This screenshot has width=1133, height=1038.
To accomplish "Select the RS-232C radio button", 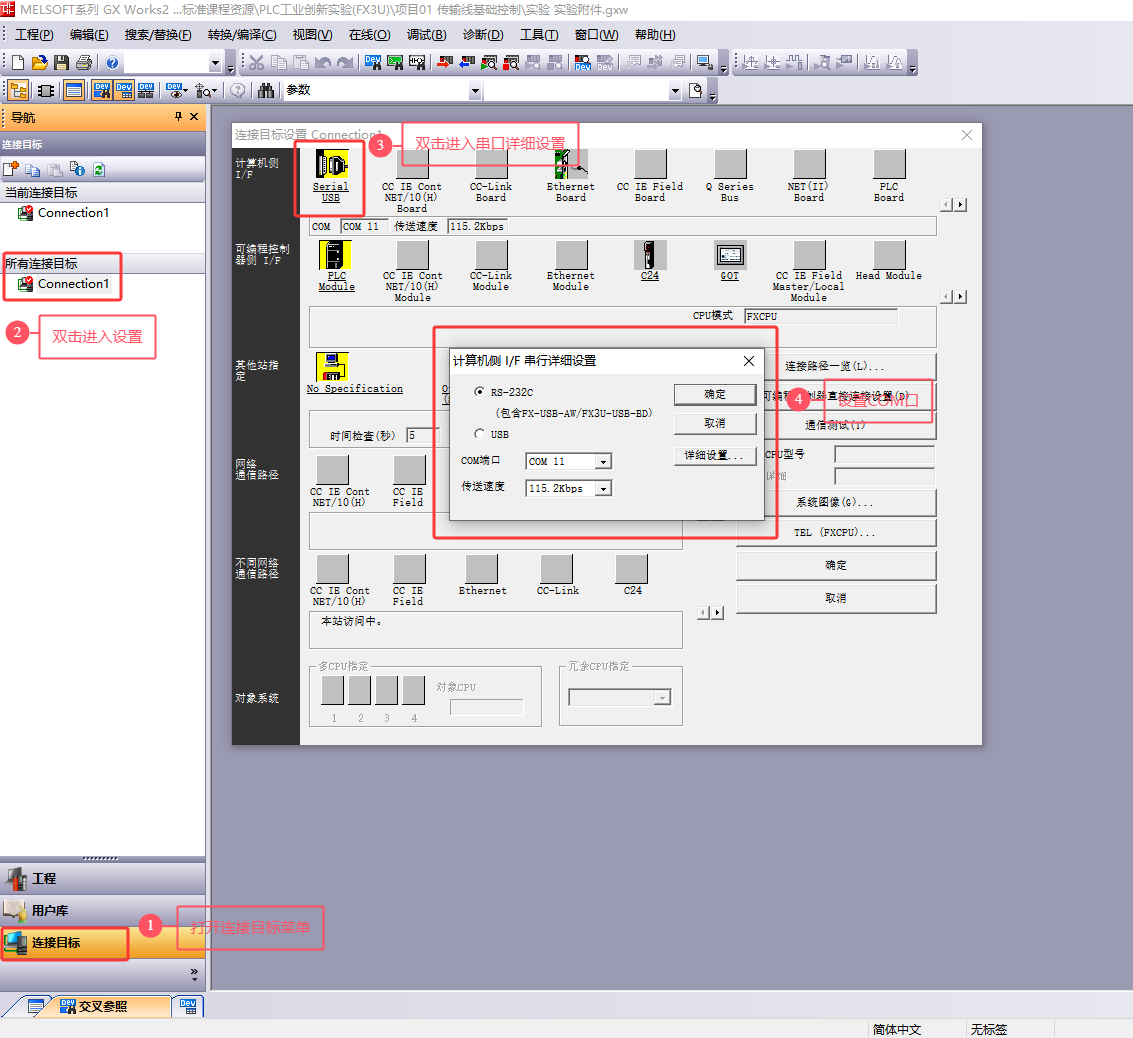I will click(479, 392).
